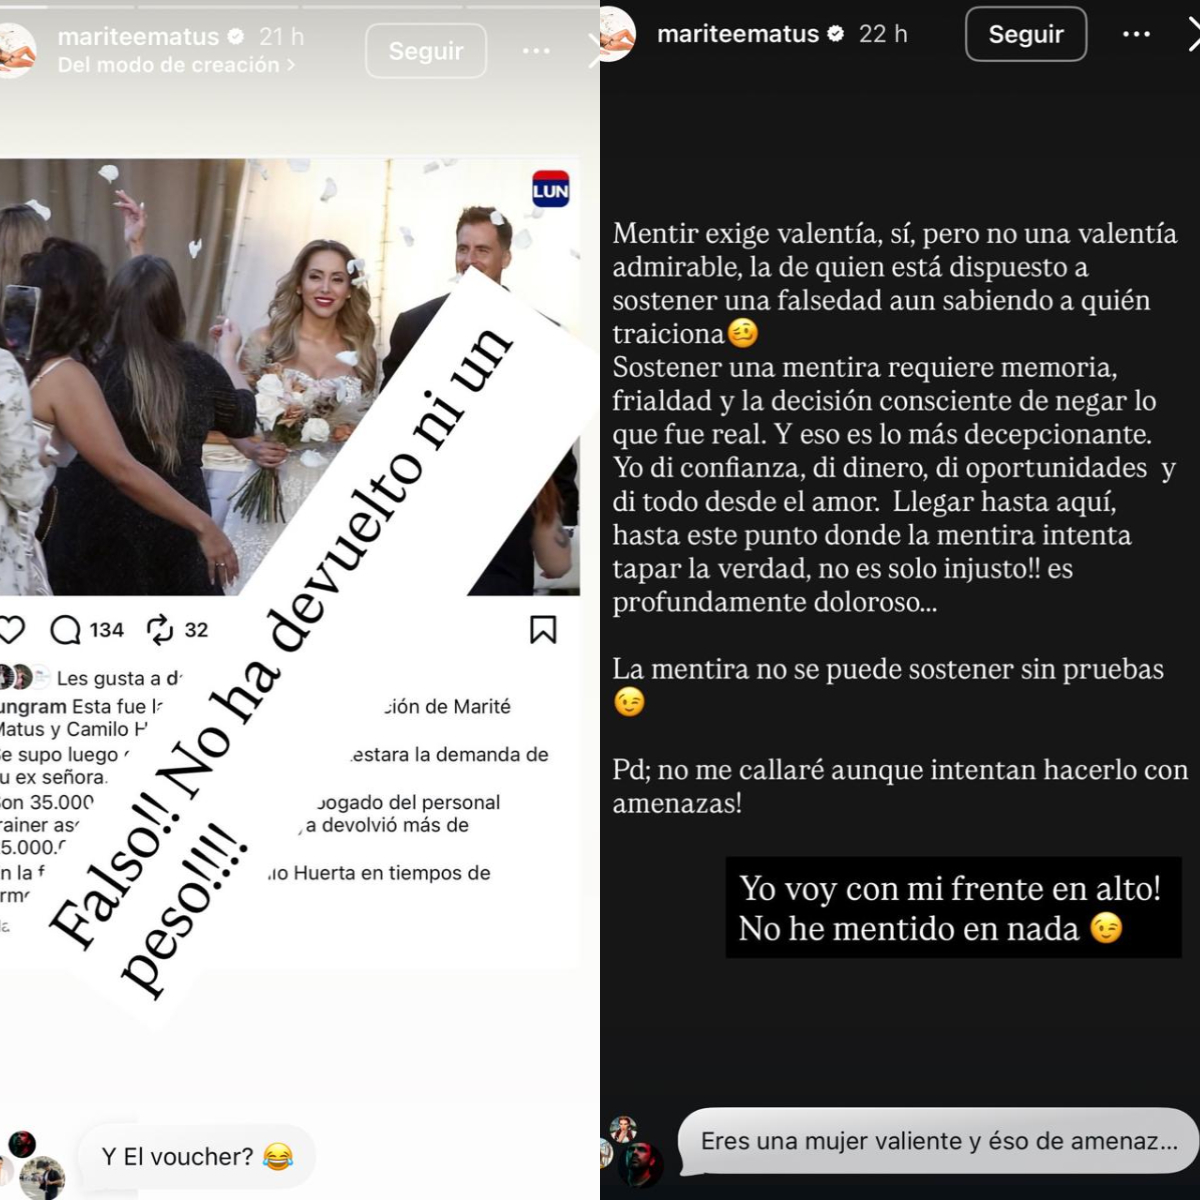Open three-dot options in right story
This screenshot has height=1200, width=1200.
click(1136, 34)
